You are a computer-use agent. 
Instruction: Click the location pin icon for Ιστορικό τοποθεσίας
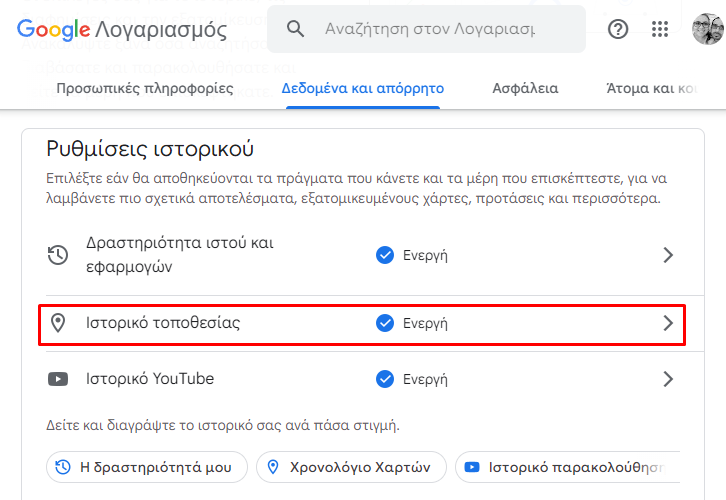click(x=58, y=323)
